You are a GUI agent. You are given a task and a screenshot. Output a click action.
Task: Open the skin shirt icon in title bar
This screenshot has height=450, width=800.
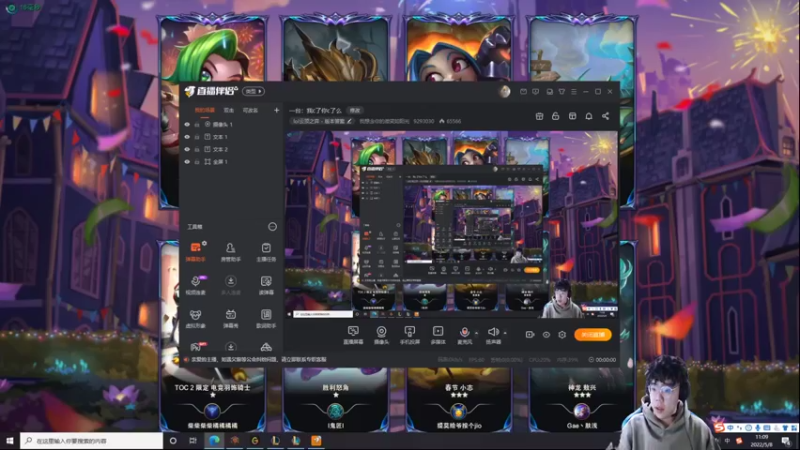click(562, 92)
